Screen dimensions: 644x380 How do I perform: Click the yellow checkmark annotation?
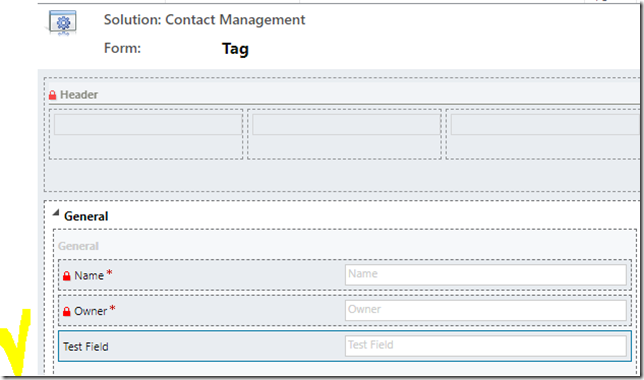[x=16, y=342]
